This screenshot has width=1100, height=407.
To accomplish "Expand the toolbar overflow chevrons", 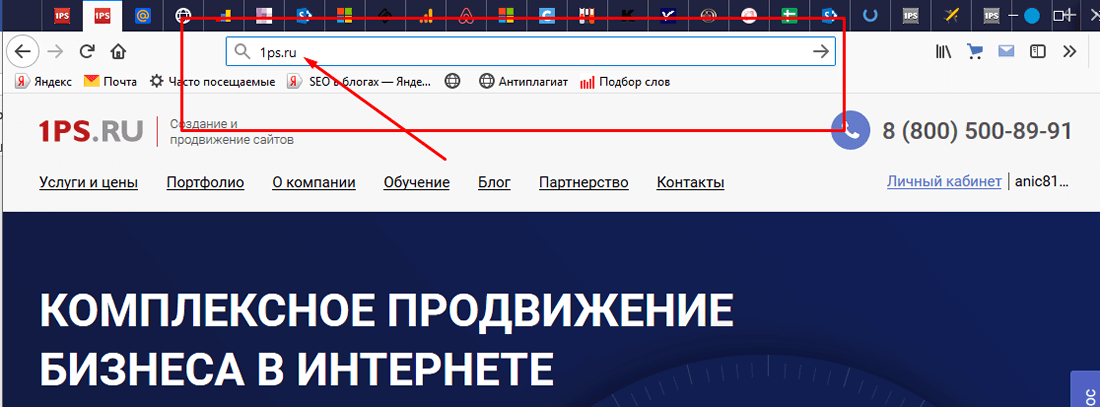I will [1069, 51].
